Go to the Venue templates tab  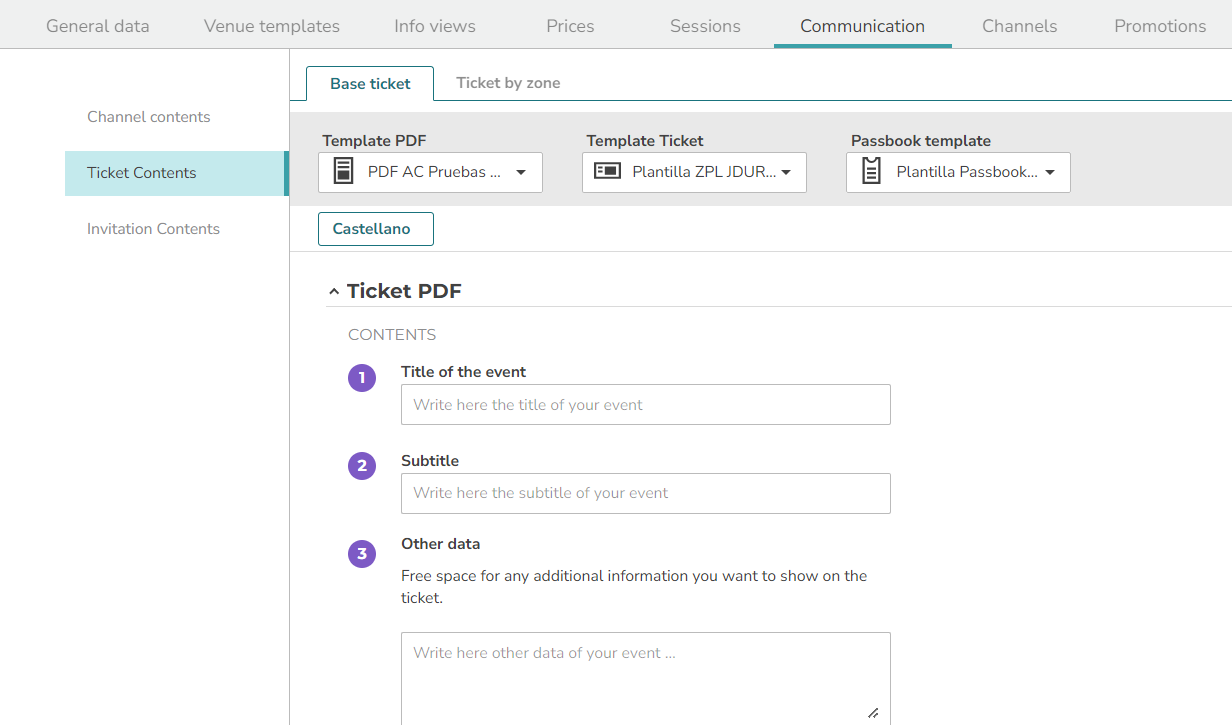click(x=272, y=26)
